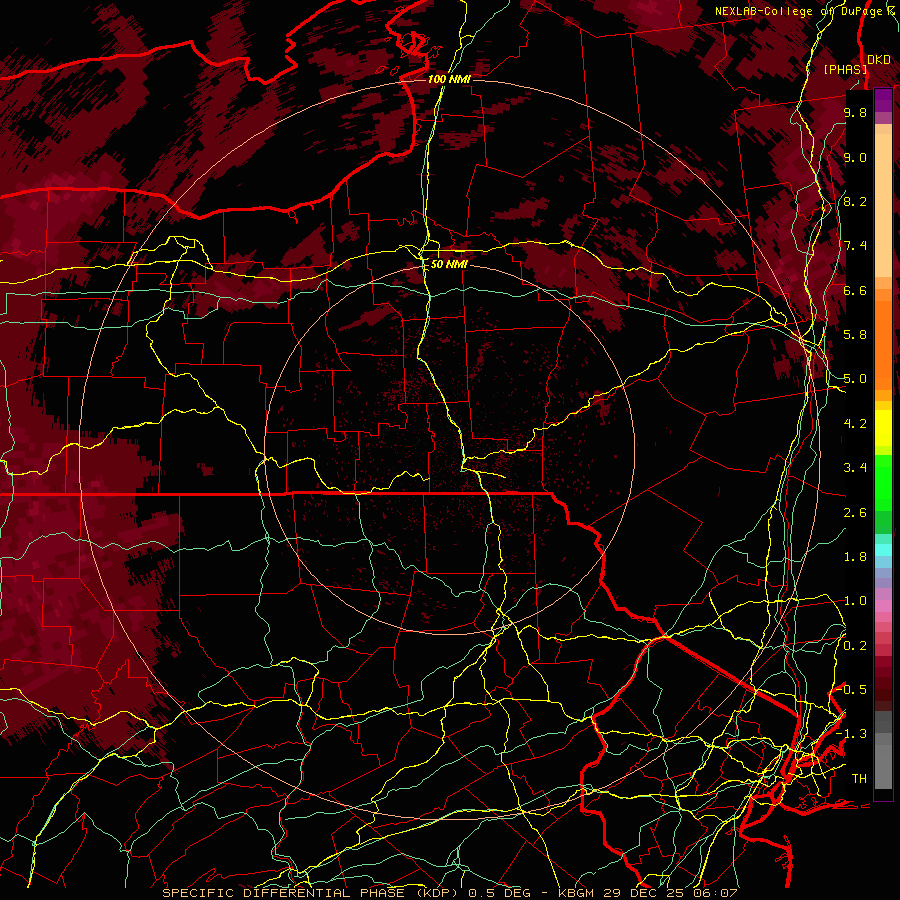
Task: Click the 5.0 scale label
Action: point(855,379)
